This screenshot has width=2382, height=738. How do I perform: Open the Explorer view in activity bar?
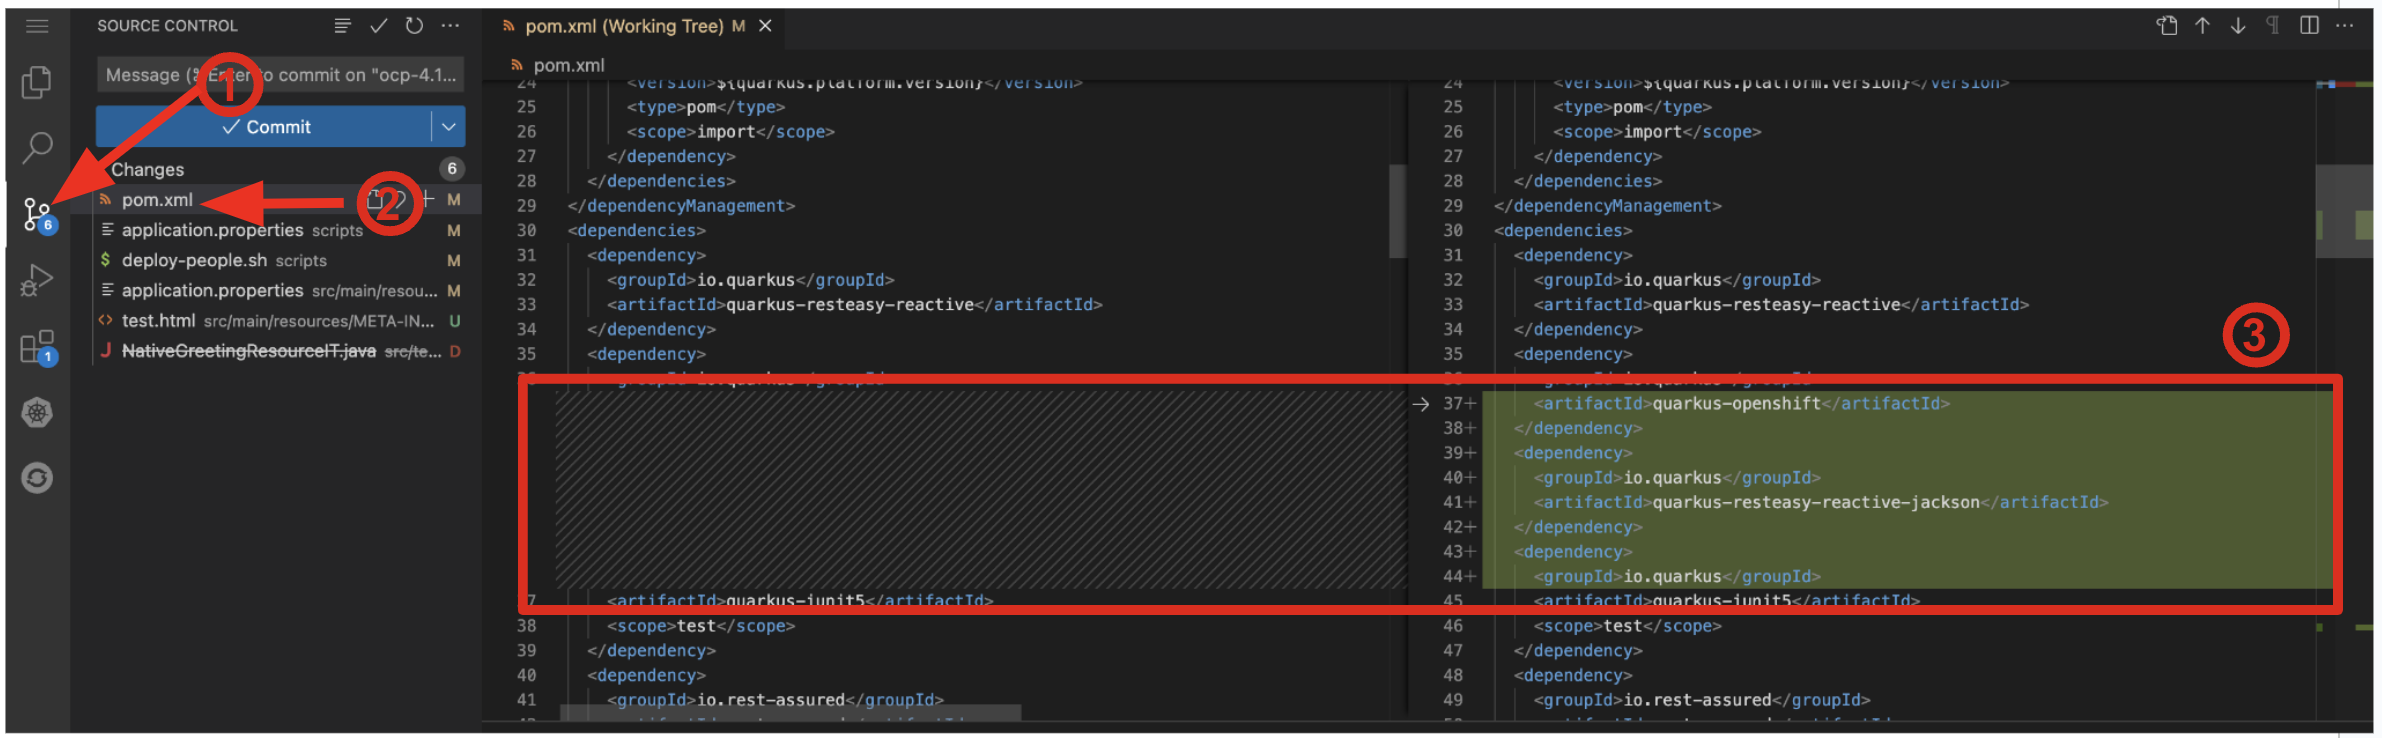pyautogui.click(x=37, y=82)
